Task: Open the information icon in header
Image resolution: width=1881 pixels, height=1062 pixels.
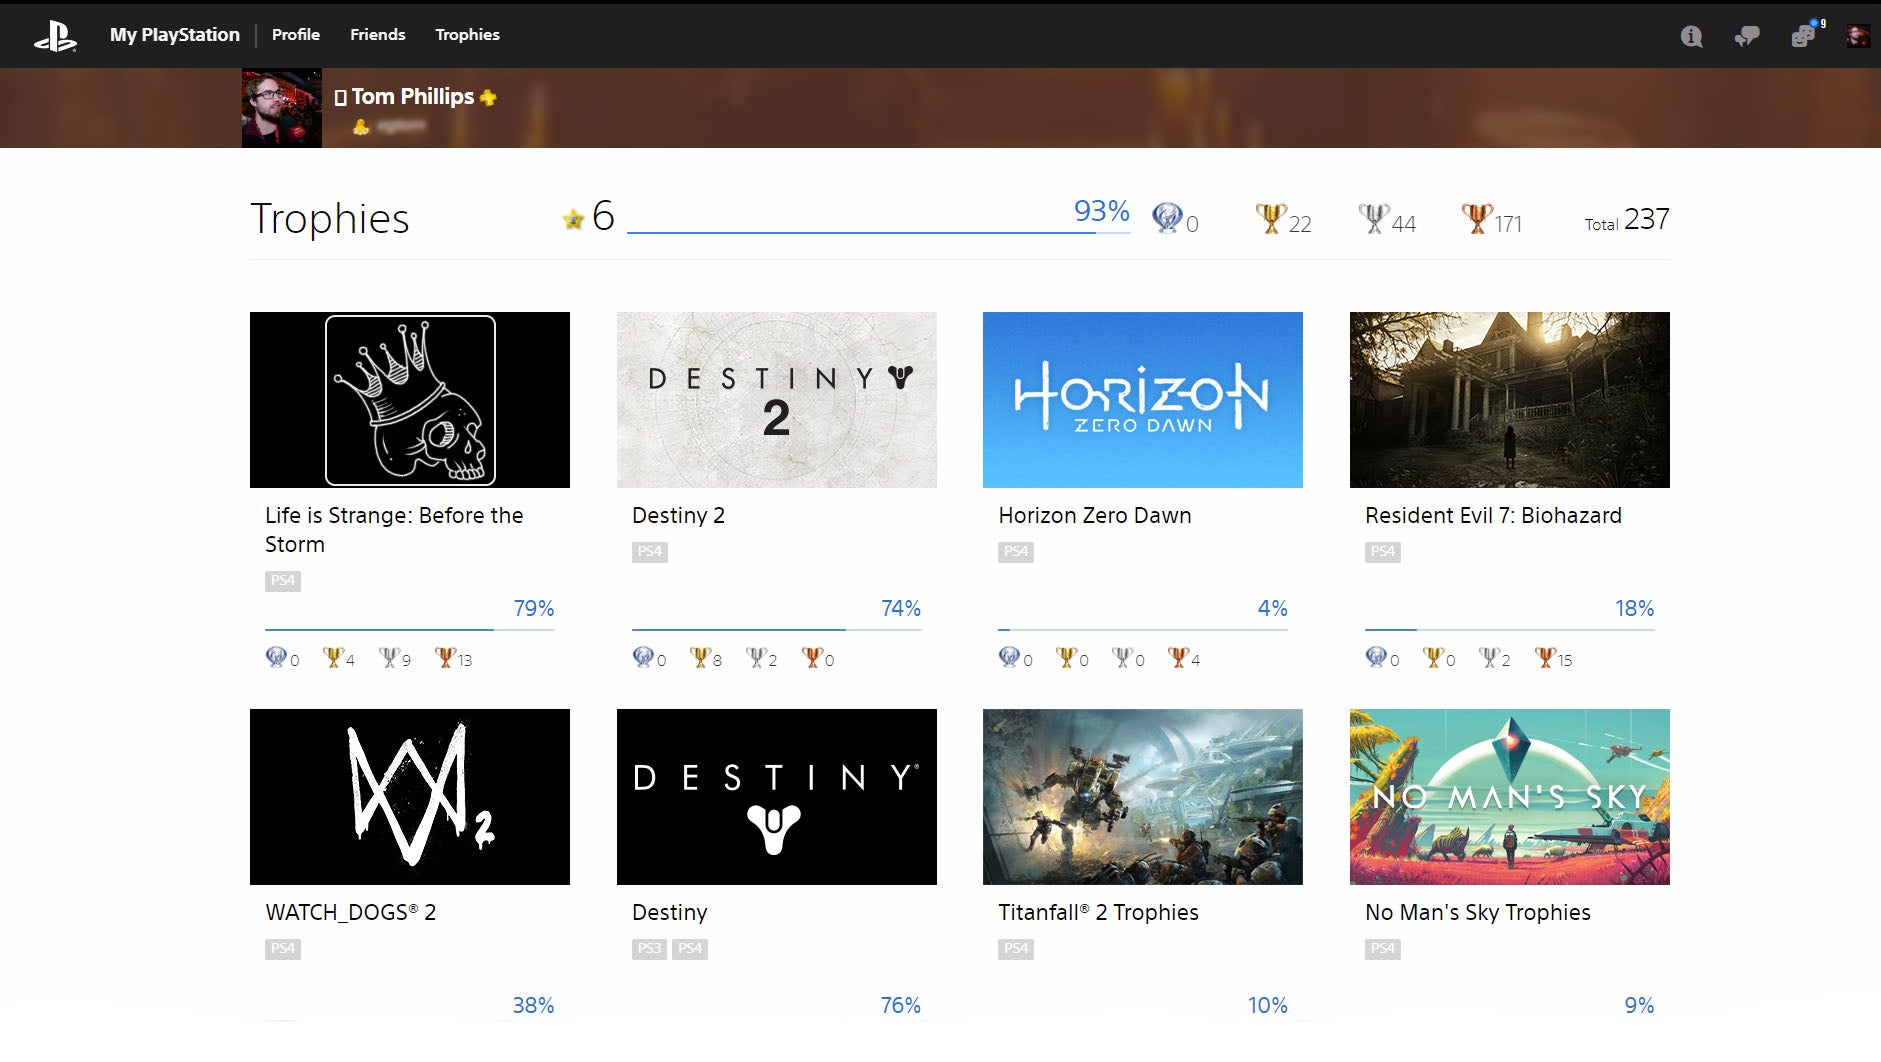Action: [1691, 36]
